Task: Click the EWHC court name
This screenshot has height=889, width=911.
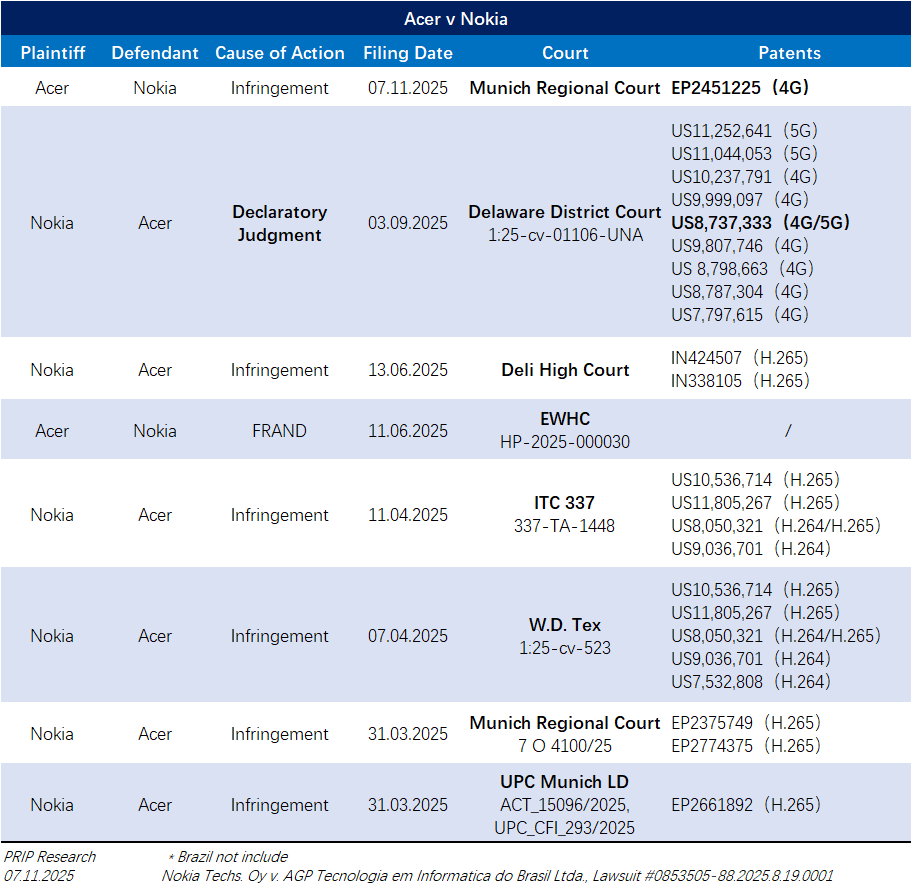Action: (565, 419)
